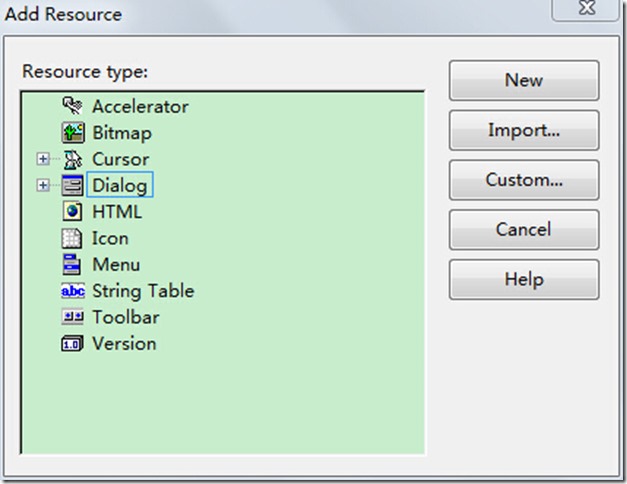Click the String Table abc icon
Image resolution: width=627 pixels, height=484 pixels.
coord(72,291)
